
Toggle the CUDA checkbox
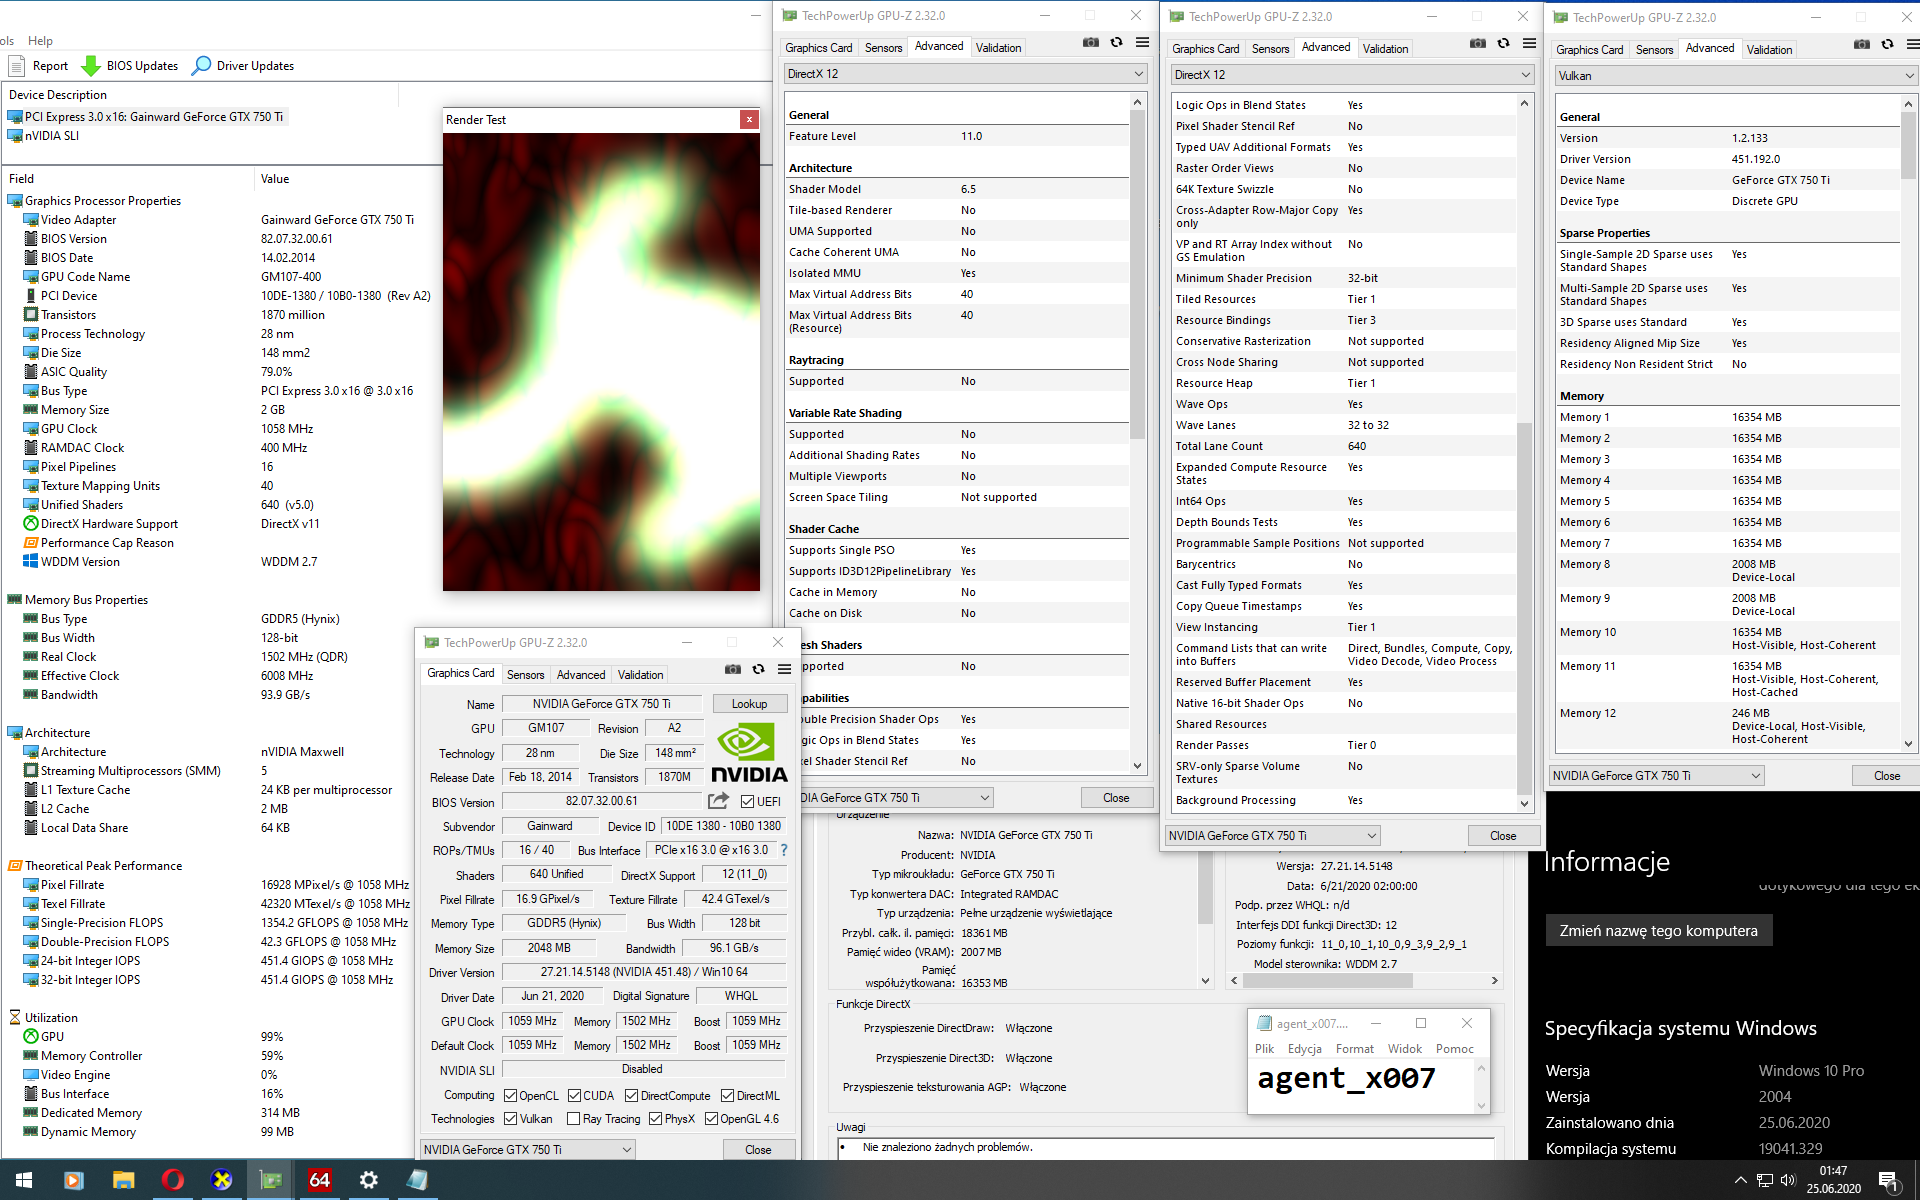click(574, 1095)
